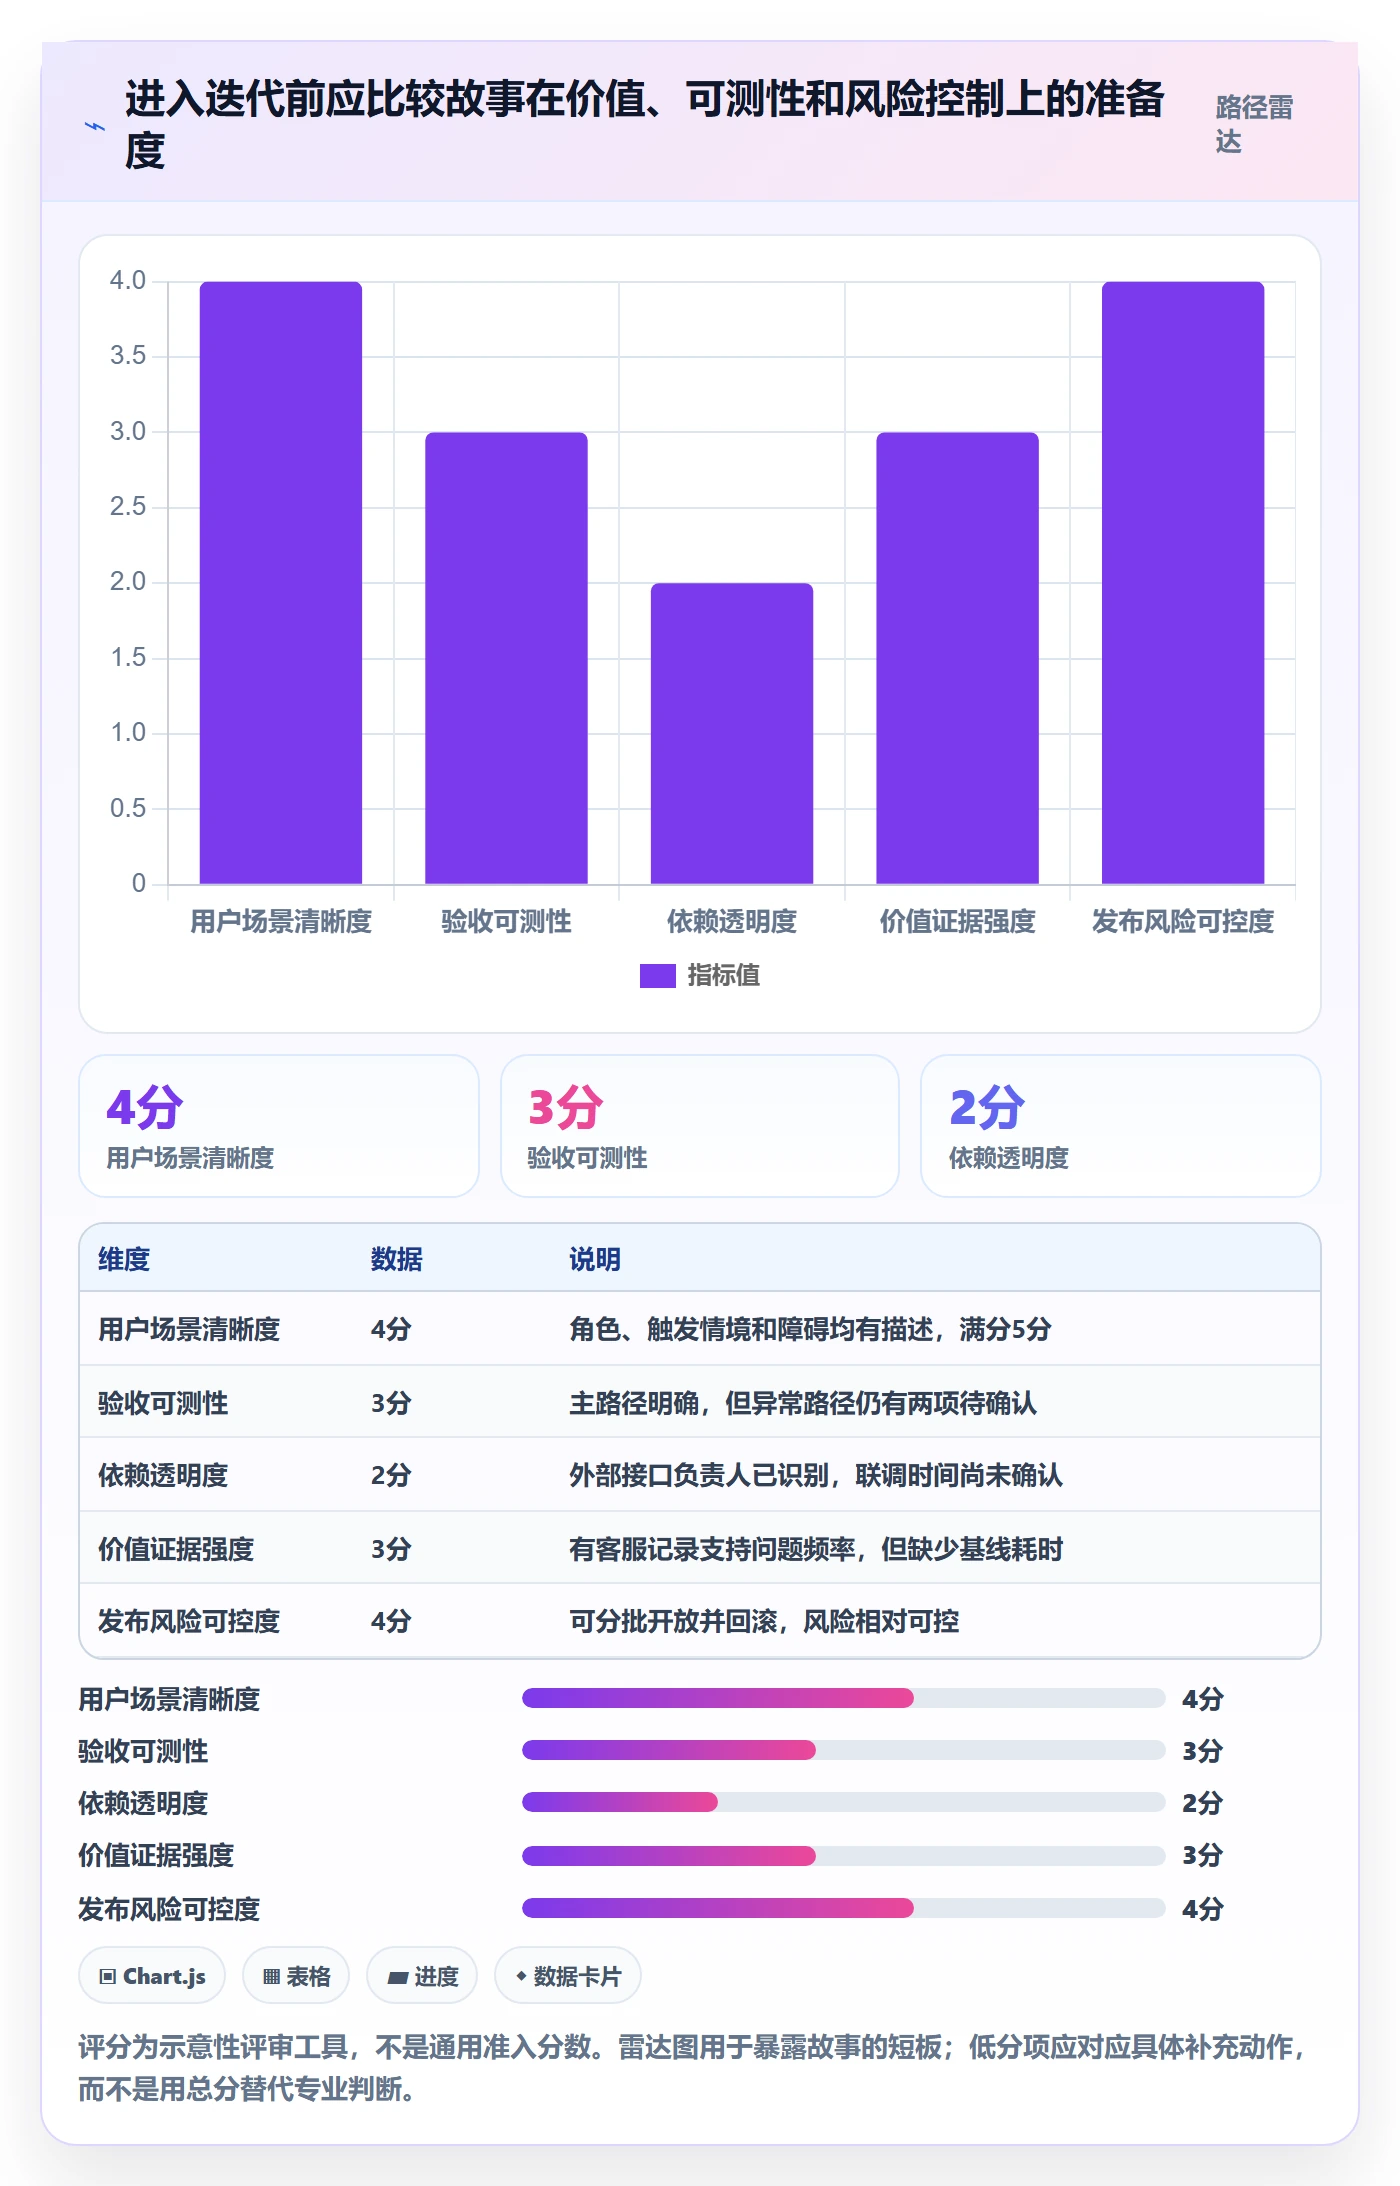1400x2186 pixels.
Task: Click the 指标值 legend label
Action: tap(724, 975)
